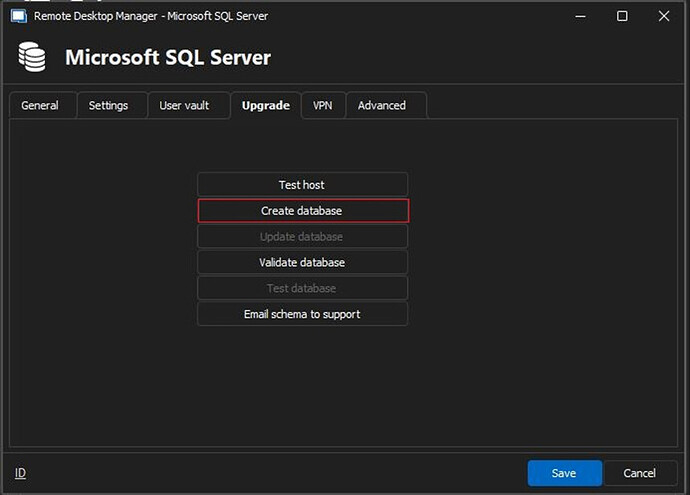
Task: Open the Advanced tab
Action: (386, 106)
